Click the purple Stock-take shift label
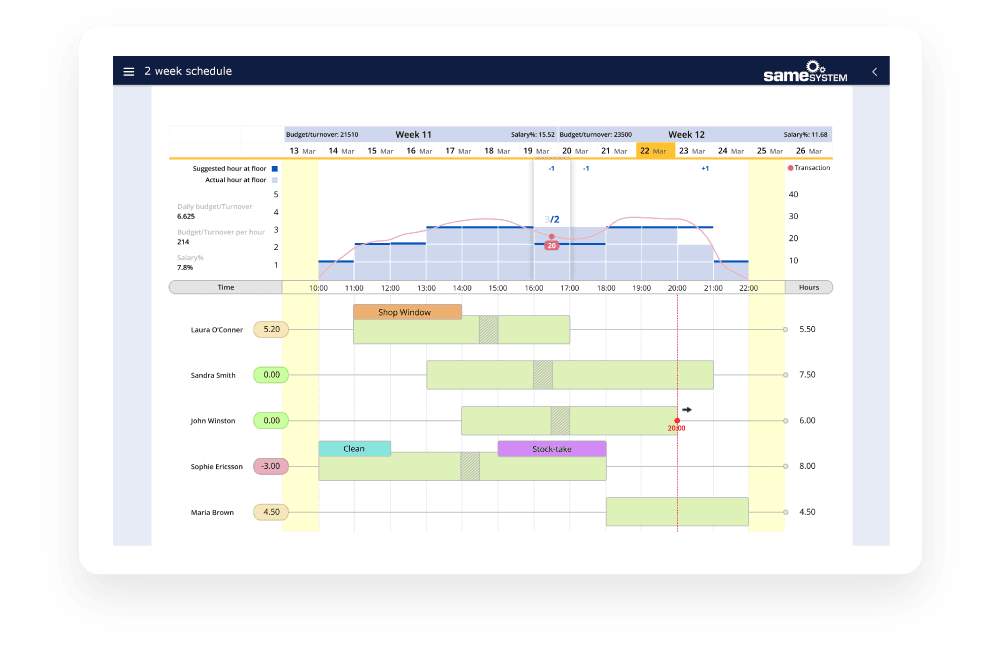 click(553, 449)
